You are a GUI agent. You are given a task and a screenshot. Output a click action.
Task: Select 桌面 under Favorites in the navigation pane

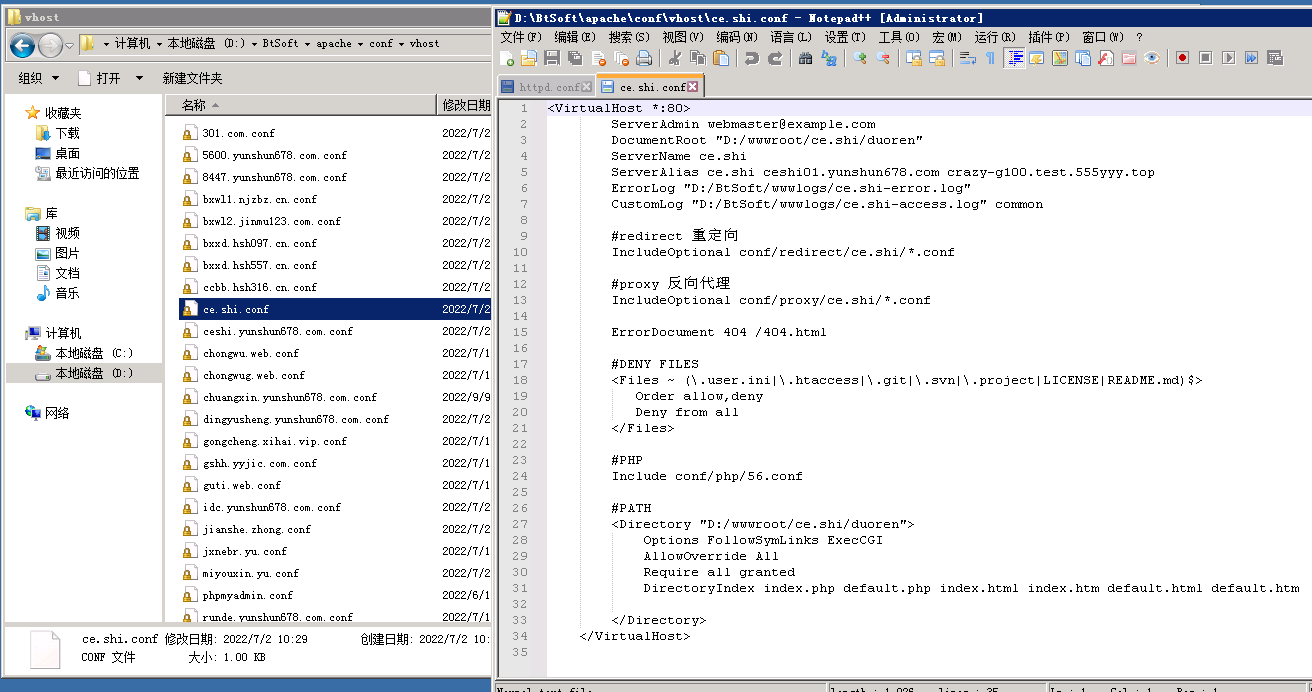pyautogui.click(x=67, y=153)
